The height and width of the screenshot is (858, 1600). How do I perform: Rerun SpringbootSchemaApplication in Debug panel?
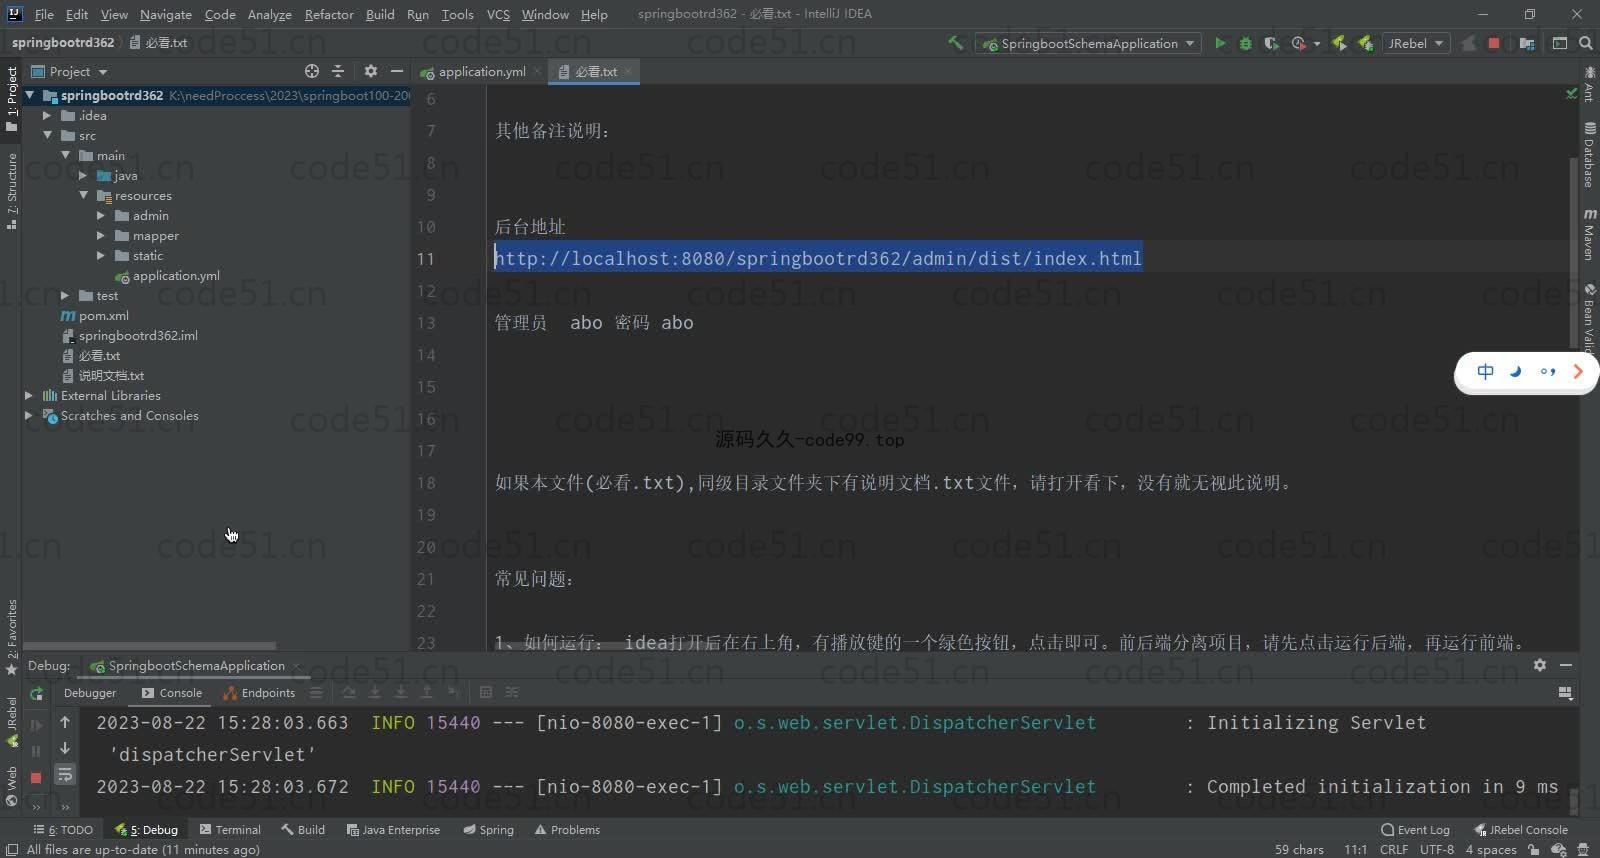tap(37, 693)
